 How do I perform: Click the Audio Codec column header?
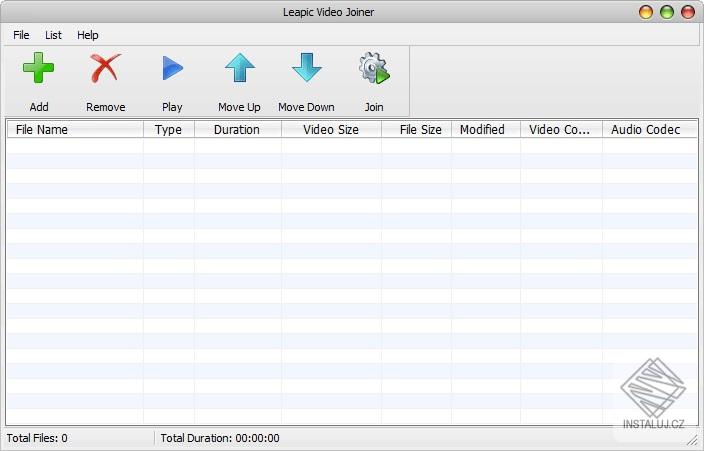[650, 129]
